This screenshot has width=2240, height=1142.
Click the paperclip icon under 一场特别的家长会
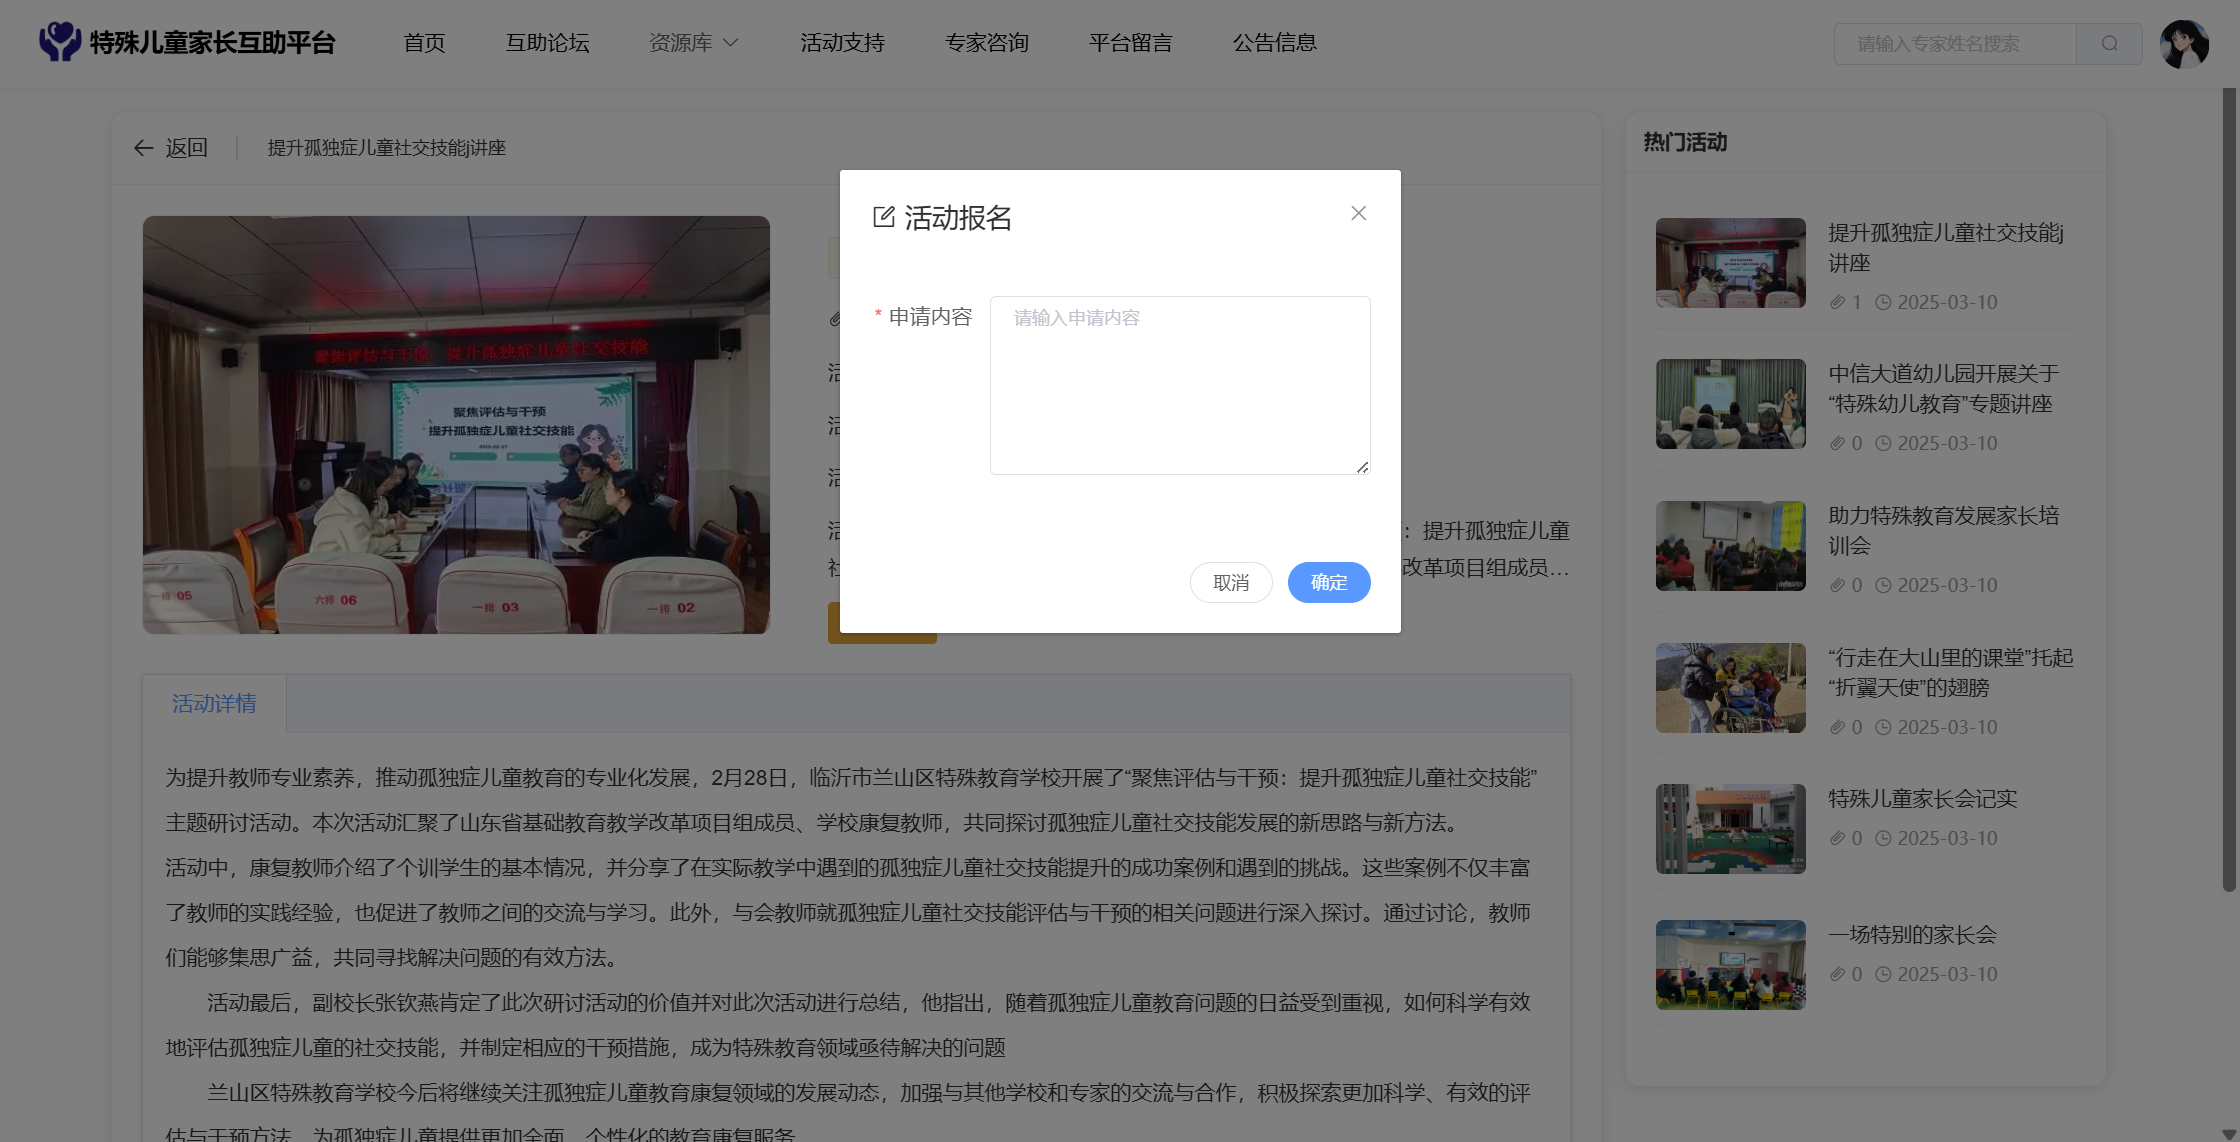click(1837, 974)
